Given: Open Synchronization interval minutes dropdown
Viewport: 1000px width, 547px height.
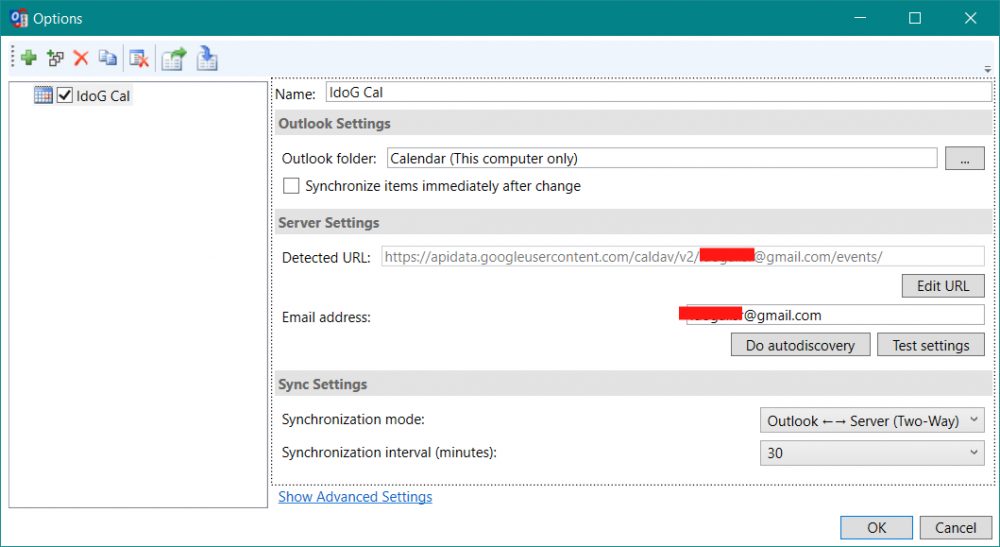Looking at the screenshot, I should 872,453.
